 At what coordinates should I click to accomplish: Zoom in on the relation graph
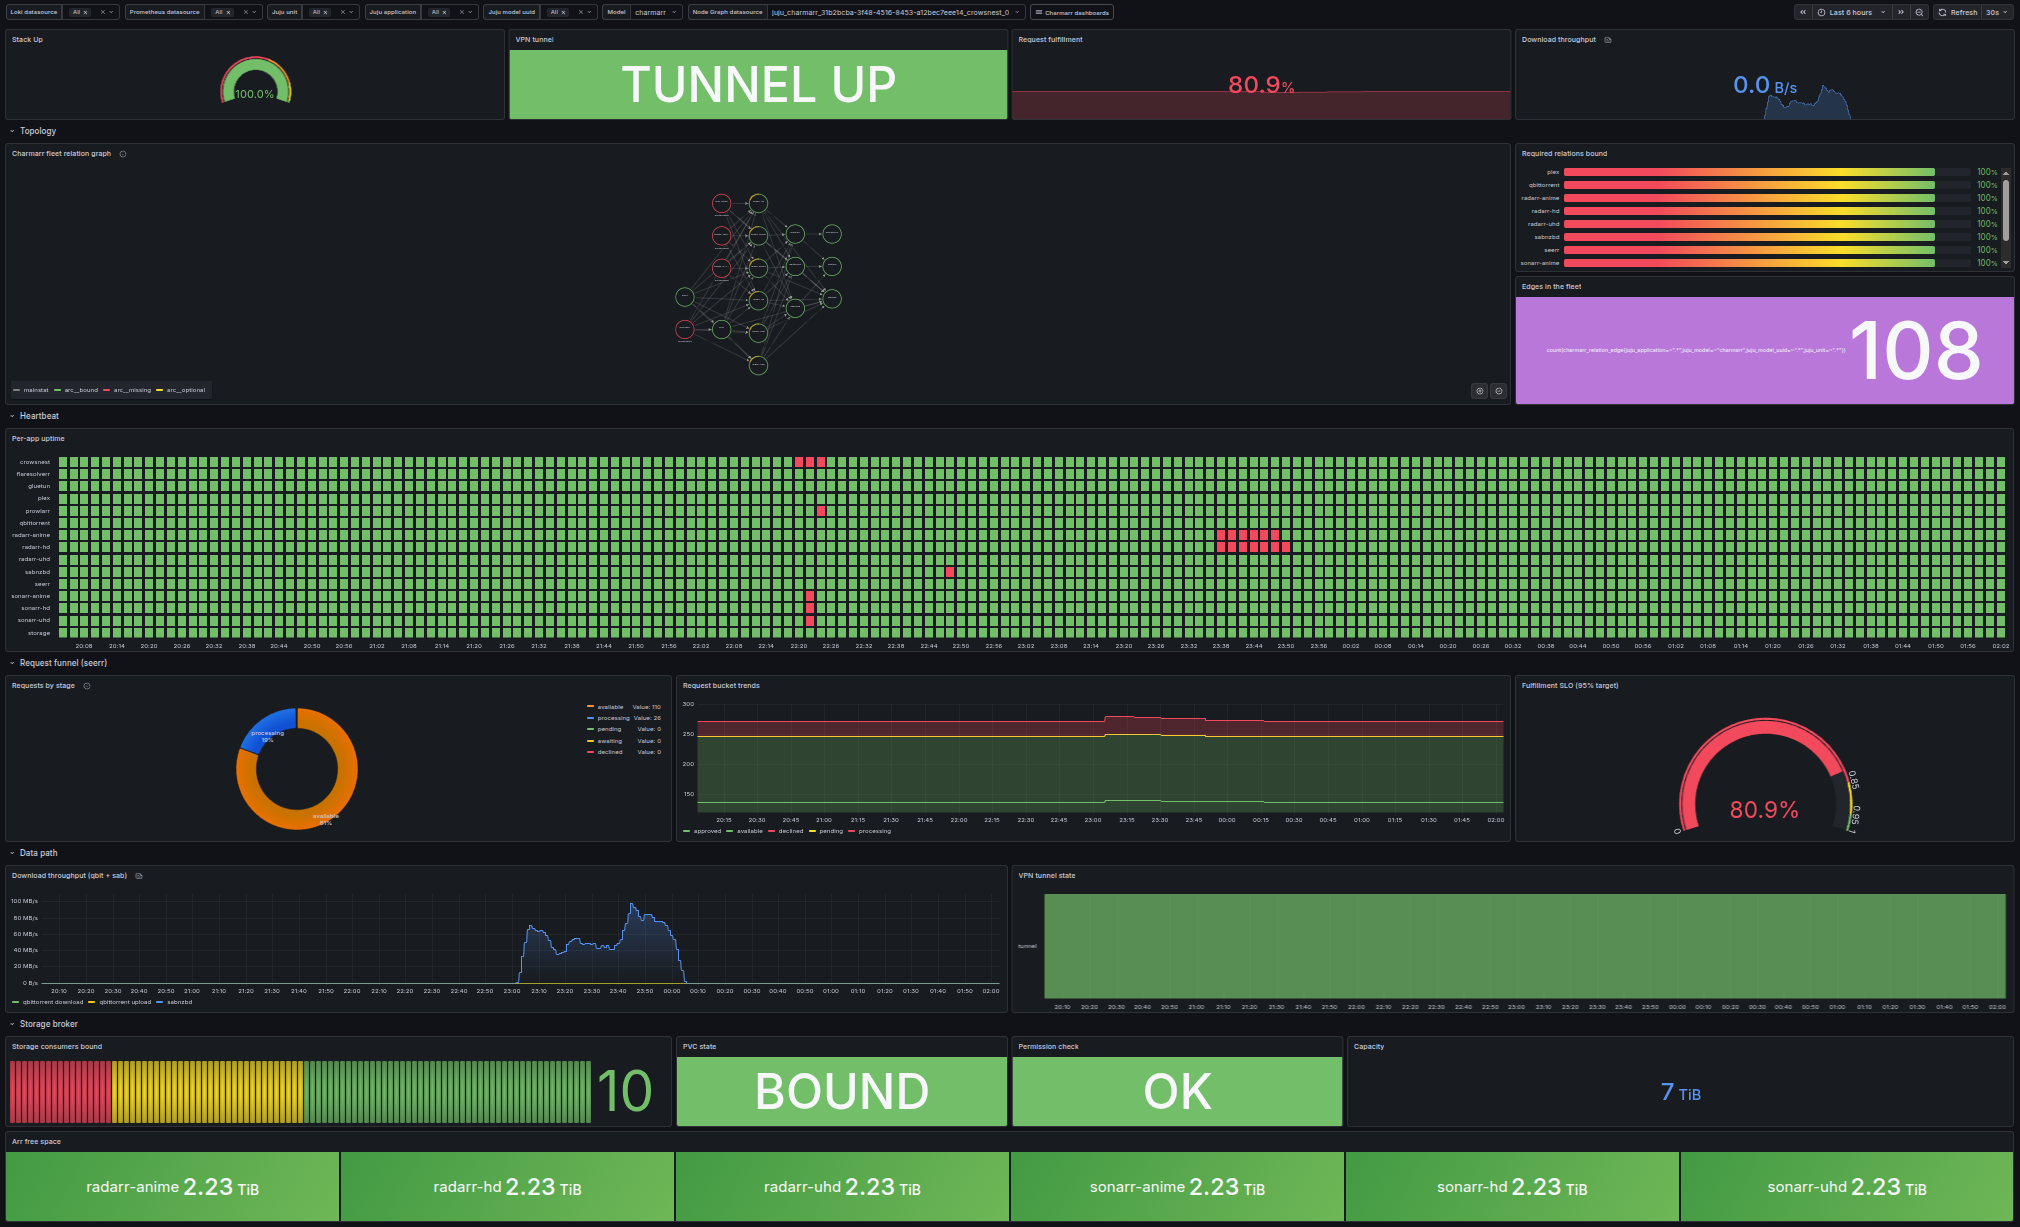tap(1480, 391)
